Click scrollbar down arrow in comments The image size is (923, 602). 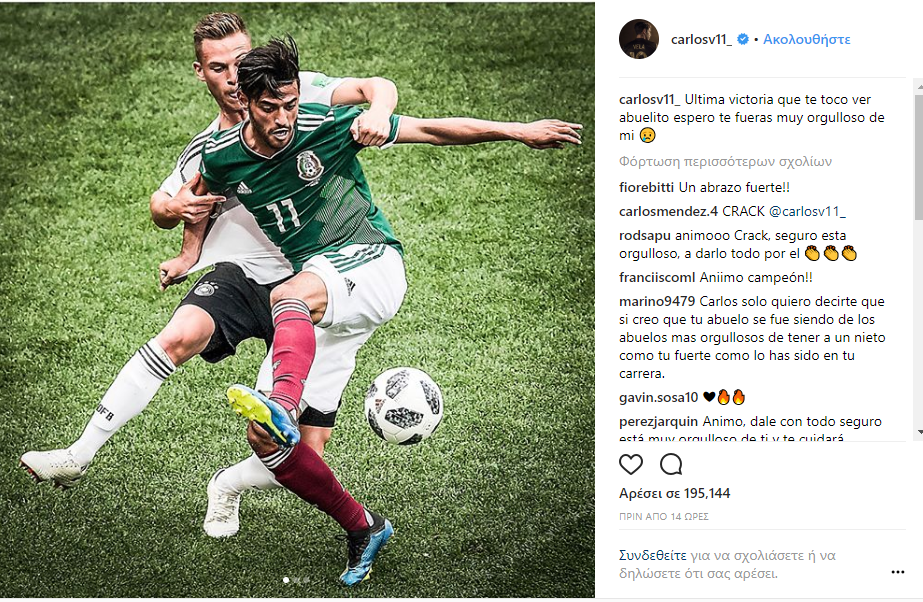click(919, 433)
